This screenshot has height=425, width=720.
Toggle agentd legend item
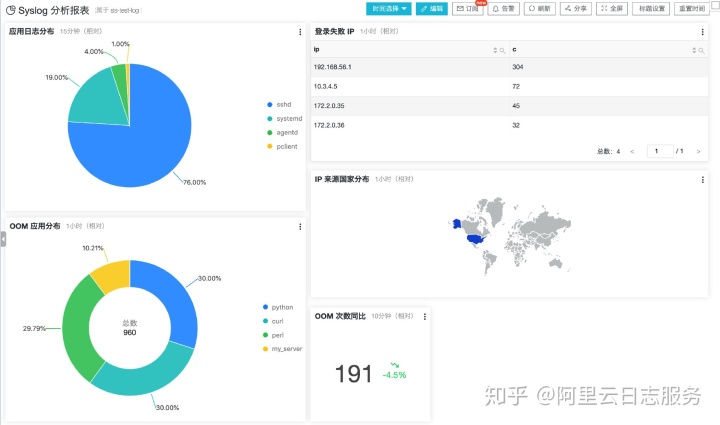[x=282, y=133]
